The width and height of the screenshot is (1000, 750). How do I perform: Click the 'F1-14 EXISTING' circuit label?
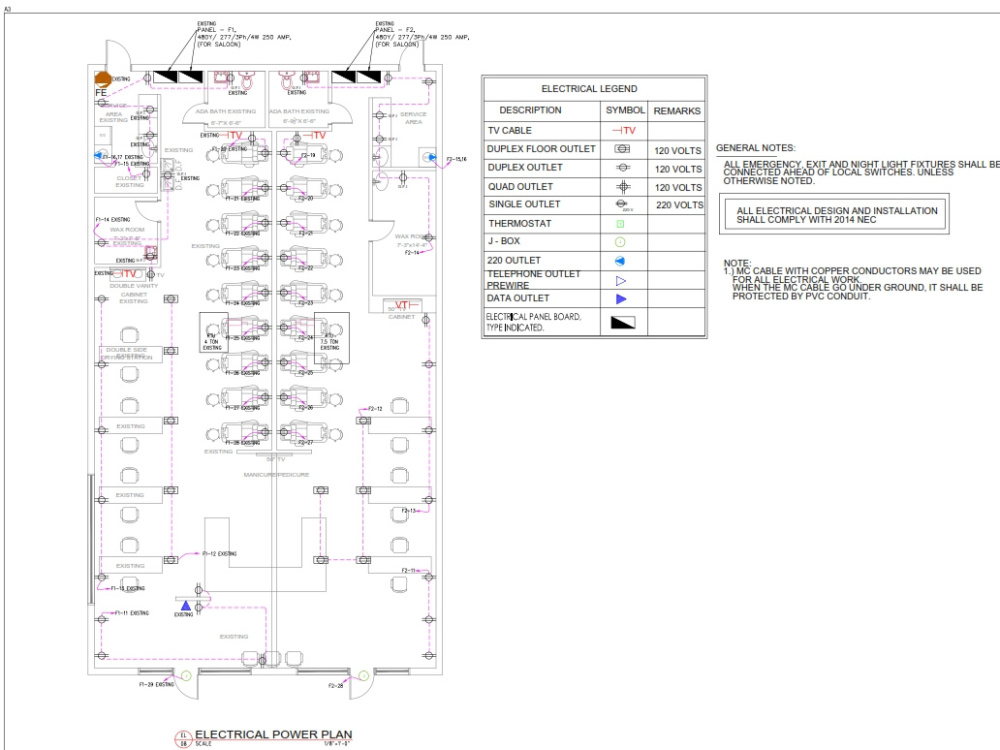tap(113, 219)
